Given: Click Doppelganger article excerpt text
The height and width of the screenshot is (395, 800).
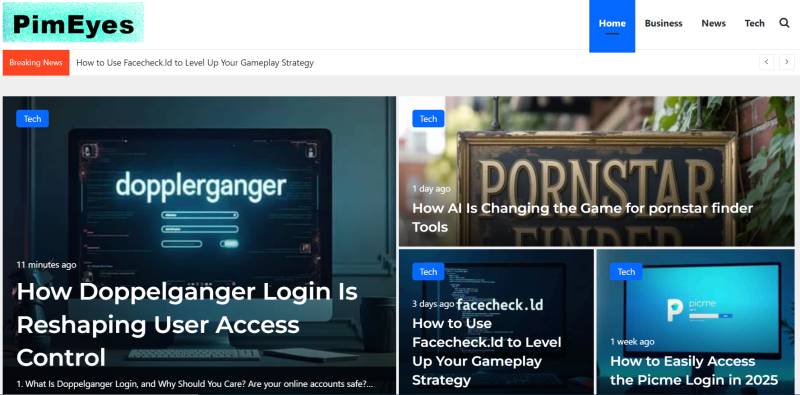Looking at the screenshot, I should point(194,384).
